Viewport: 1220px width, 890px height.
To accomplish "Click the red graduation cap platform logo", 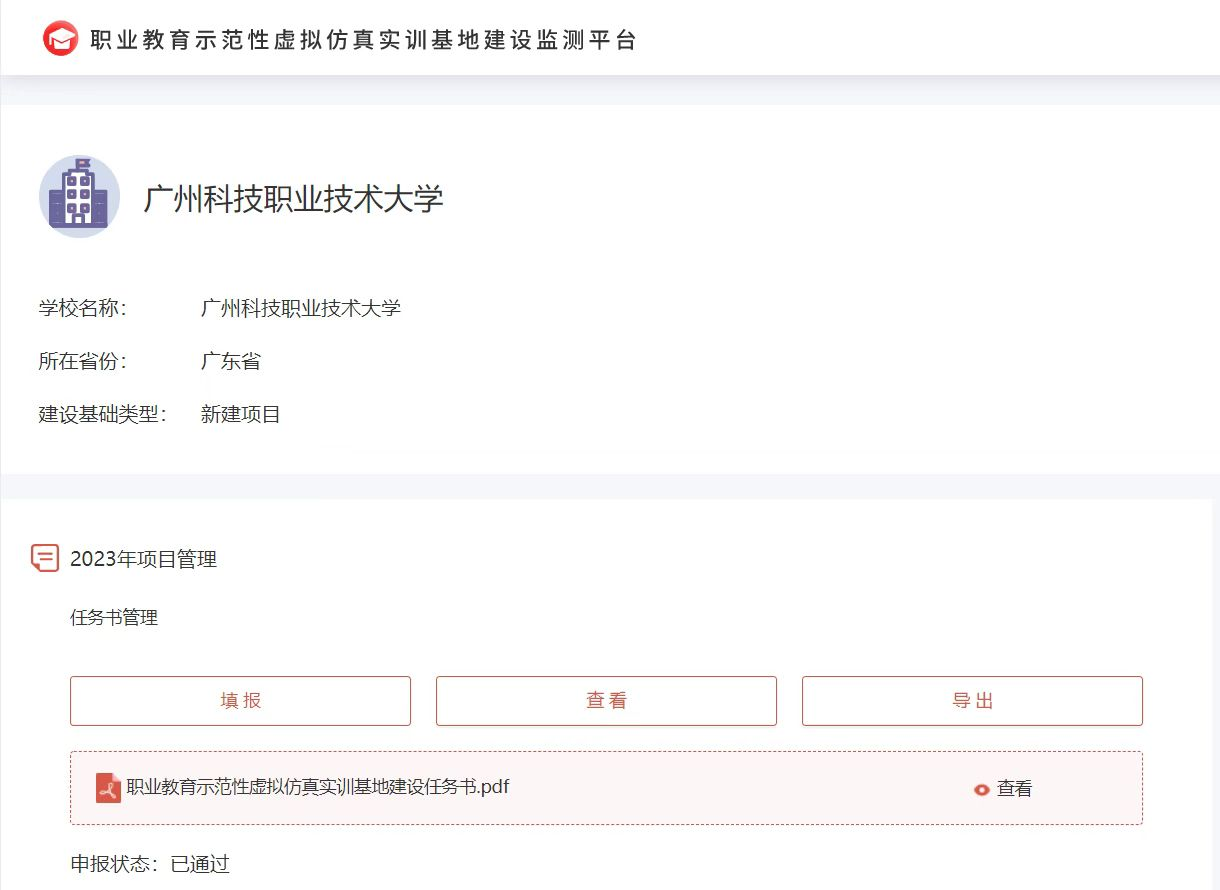I will click(x=60, y=39).
